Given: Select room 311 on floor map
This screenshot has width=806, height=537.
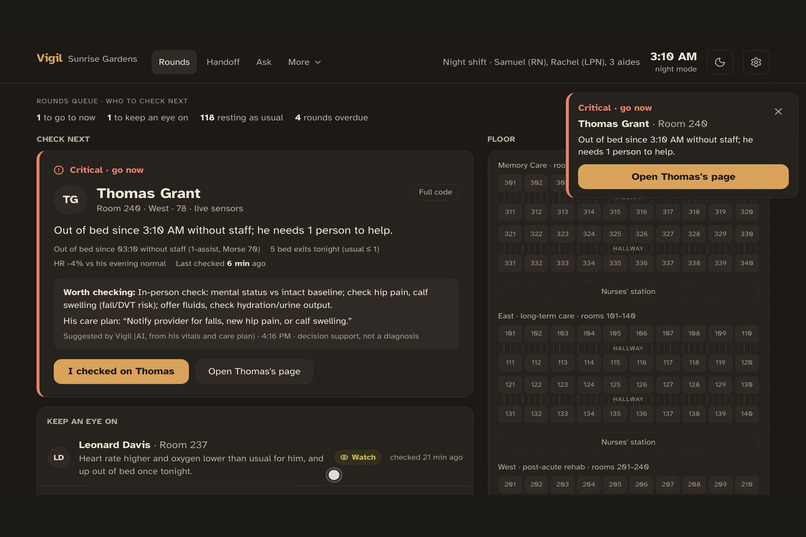Looking at the screenshot, I should click(x=510, y=212).
